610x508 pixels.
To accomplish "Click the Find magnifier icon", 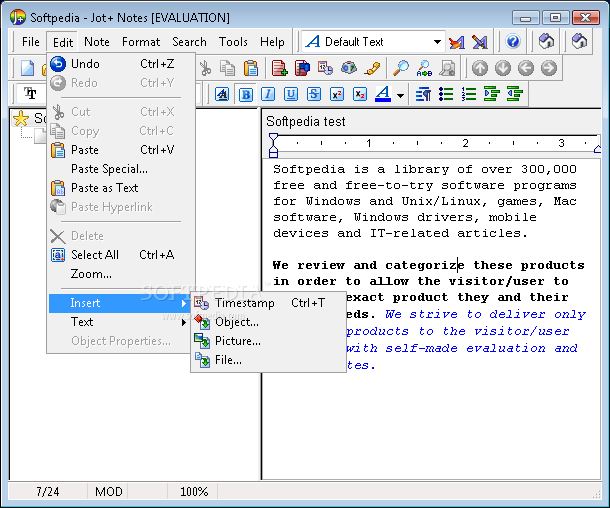I will 401,68.
